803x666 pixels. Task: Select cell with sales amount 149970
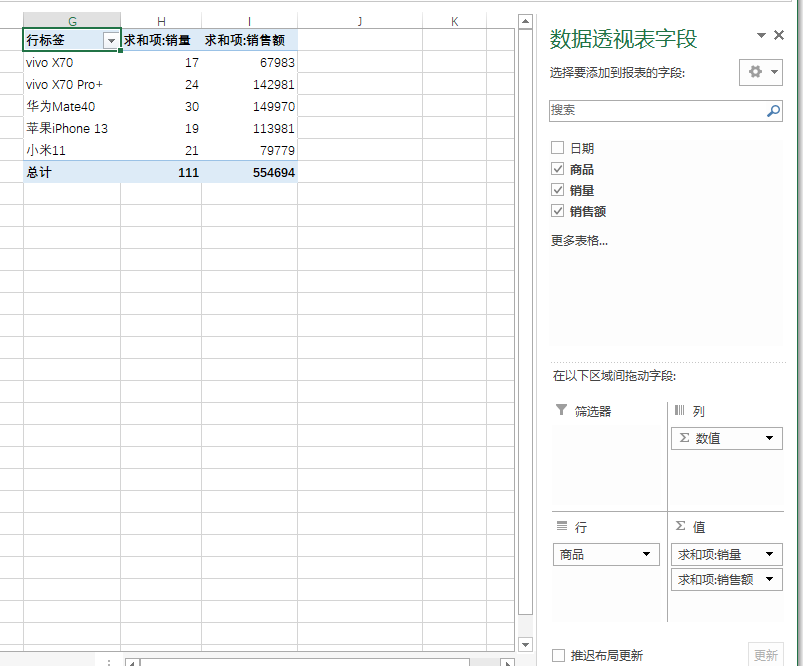(249, 107)
